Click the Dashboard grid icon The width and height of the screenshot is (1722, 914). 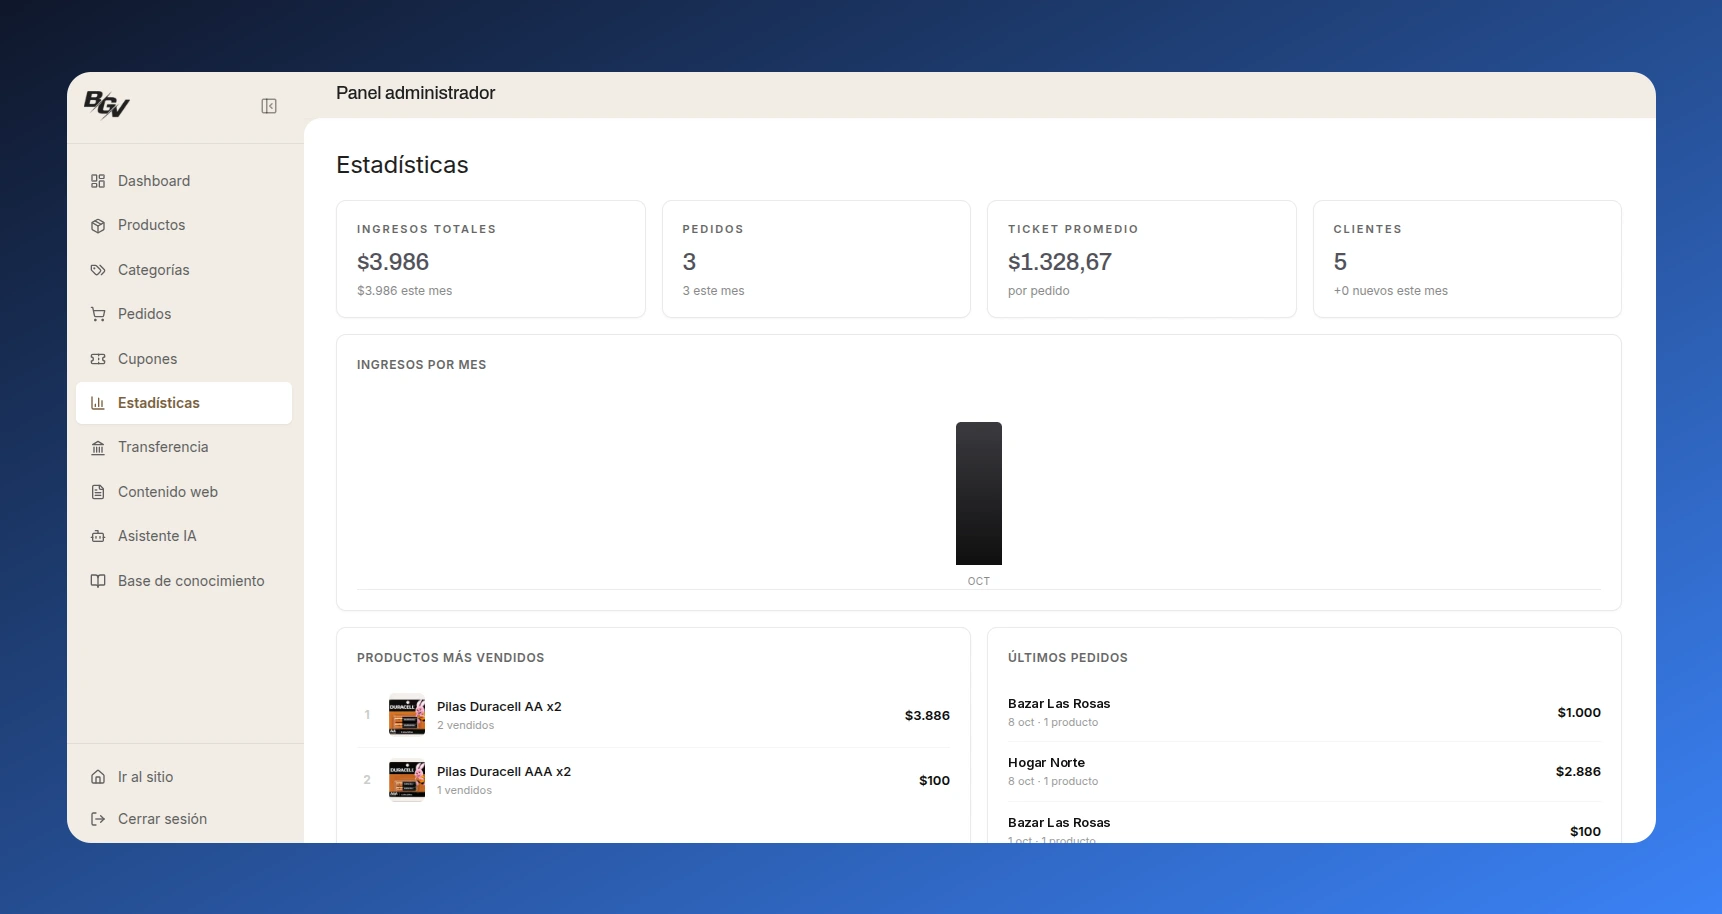click(98, 181)
